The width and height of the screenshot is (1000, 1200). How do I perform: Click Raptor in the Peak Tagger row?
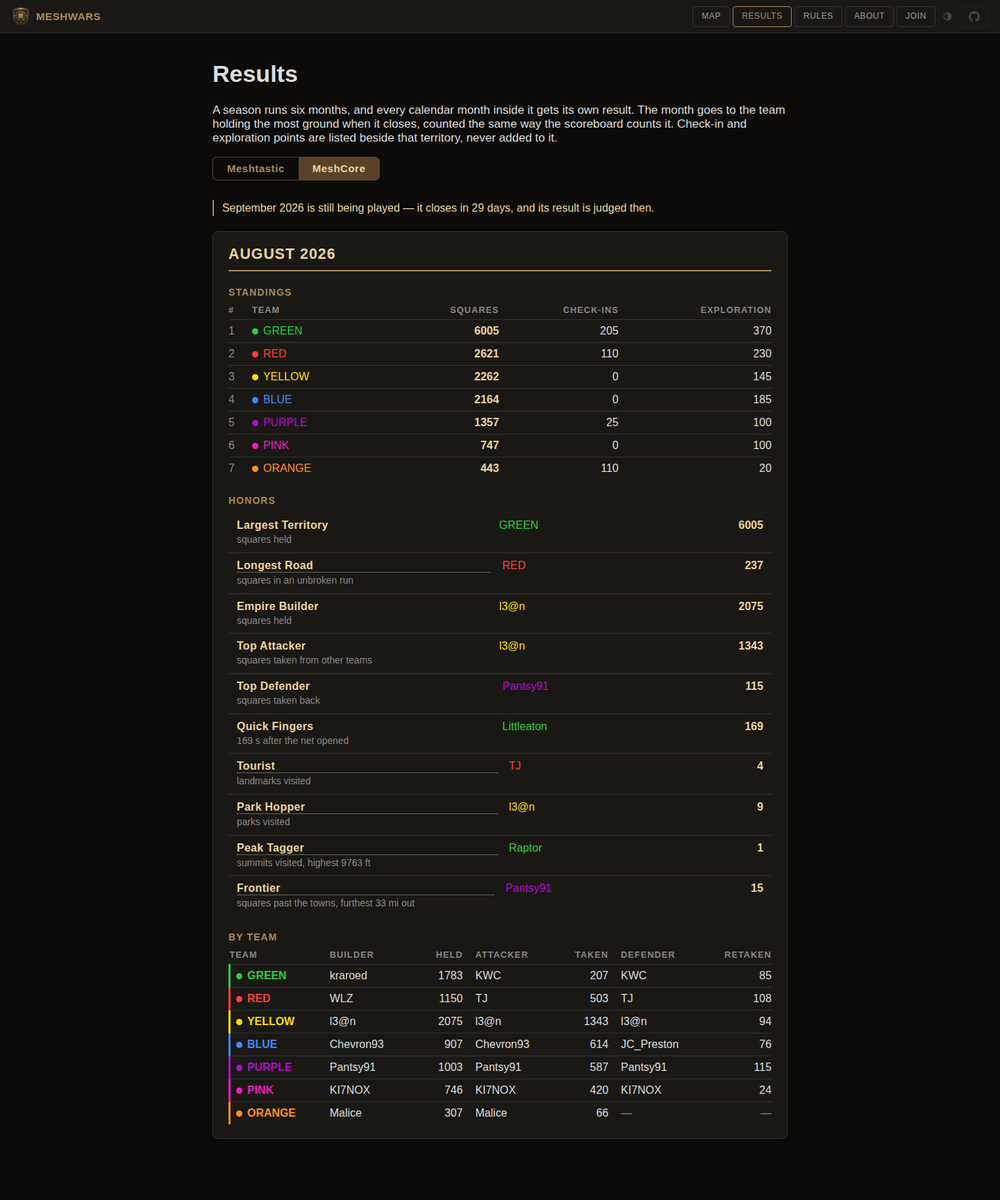[x=525, y=848]
